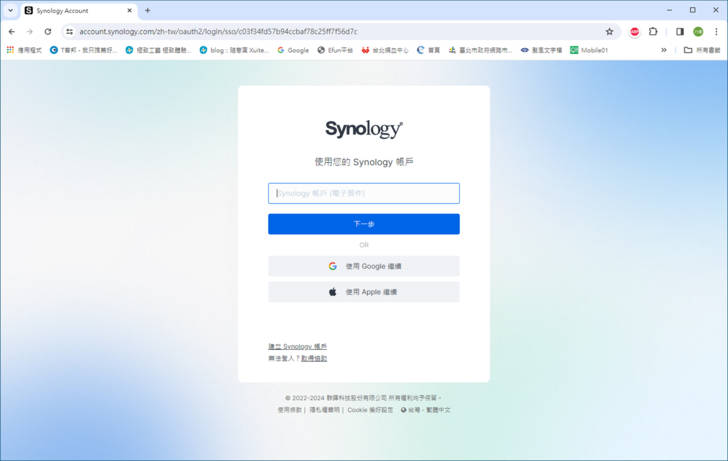This screenshot has width=728, height=461.
Task: Open the 首頁 bookmark
Action: click(x=429, y=50)
